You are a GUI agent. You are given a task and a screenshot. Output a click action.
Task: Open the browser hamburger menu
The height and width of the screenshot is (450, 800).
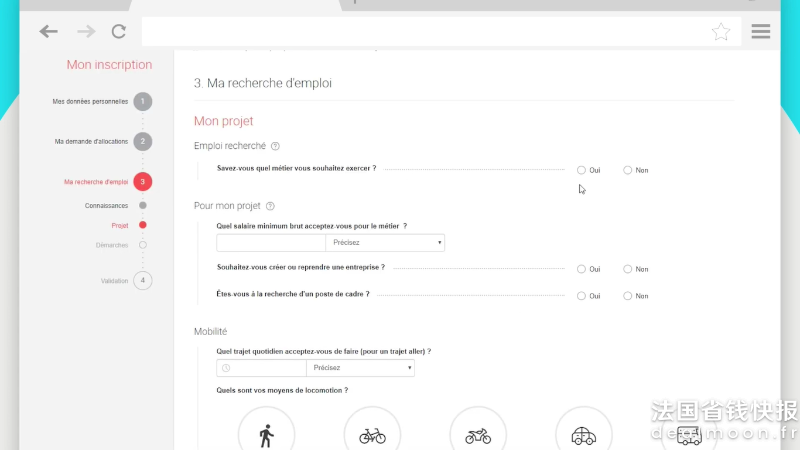761,32
